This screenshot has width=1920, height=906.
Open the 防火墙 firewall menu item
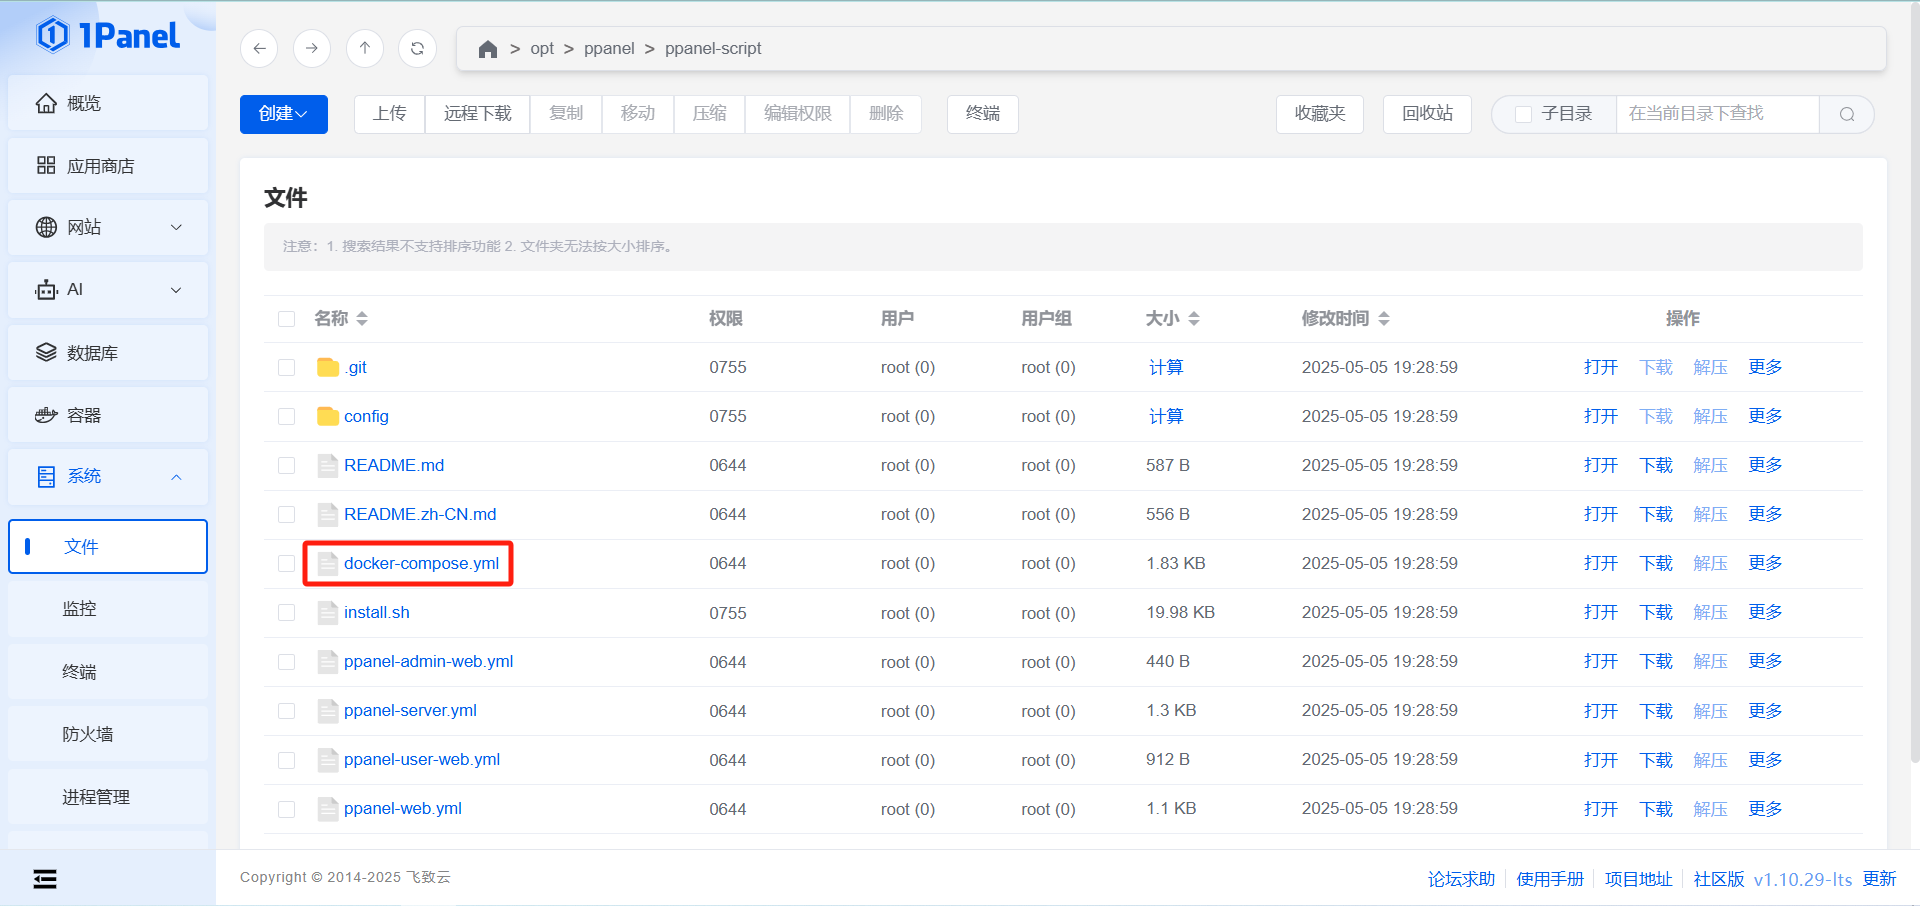point(108,734)
